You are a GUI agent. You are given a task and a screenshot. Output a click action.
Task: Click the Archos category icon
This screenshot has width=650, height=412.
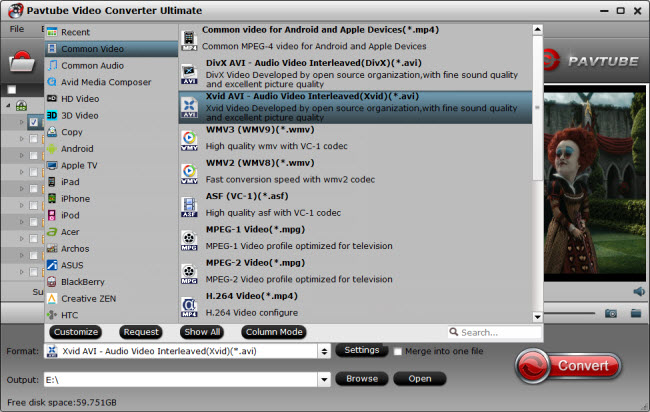coord(52,248)
